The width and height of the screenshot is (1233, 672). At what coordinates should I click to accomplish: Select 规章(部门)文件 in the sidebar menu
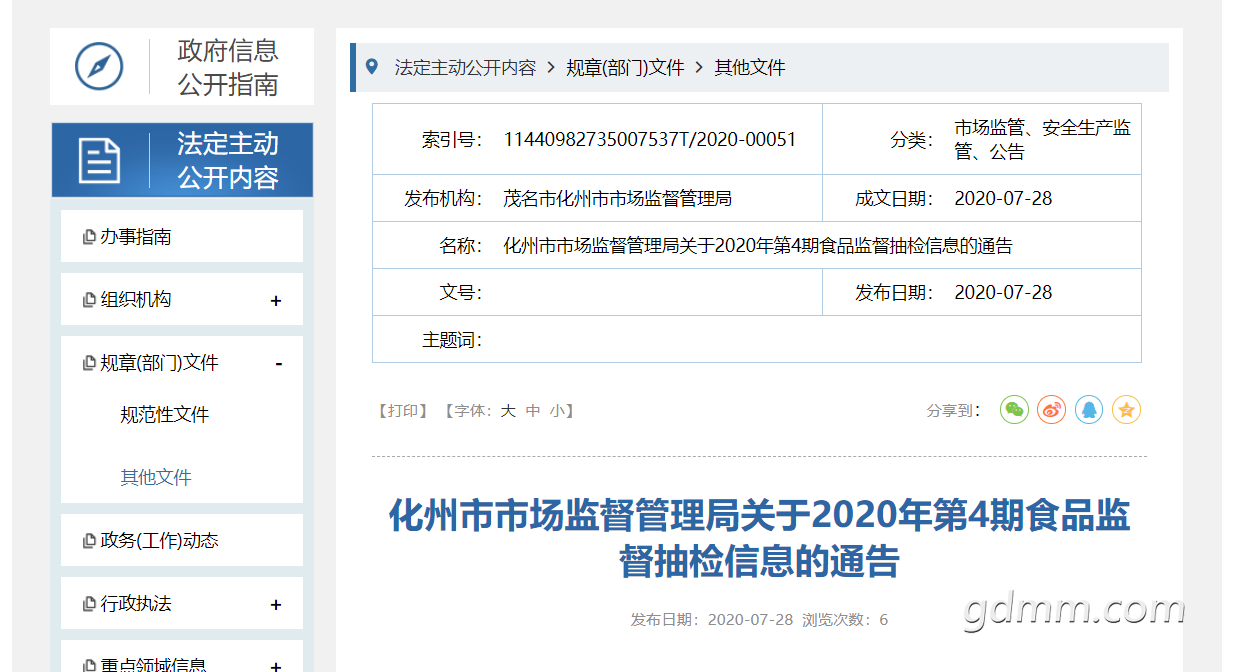[159, 363]
